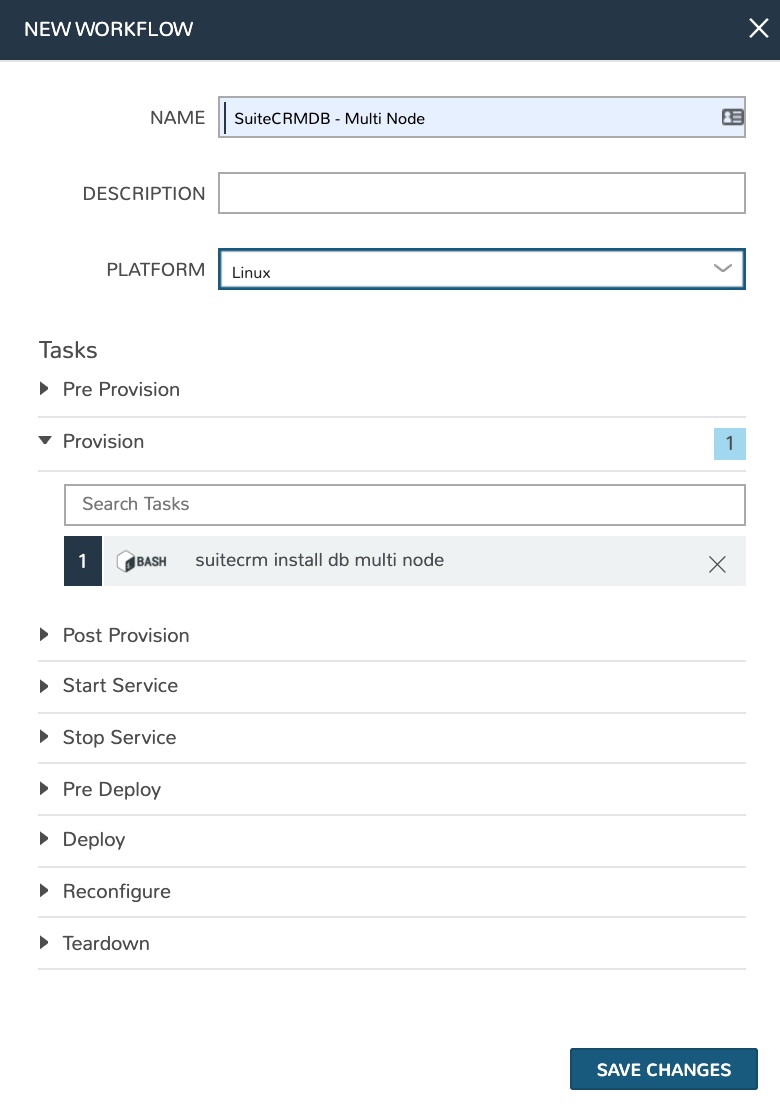Expand the Pre Provision section
The height and width of the screenshot is (1112, 780).
coord(121,389)
